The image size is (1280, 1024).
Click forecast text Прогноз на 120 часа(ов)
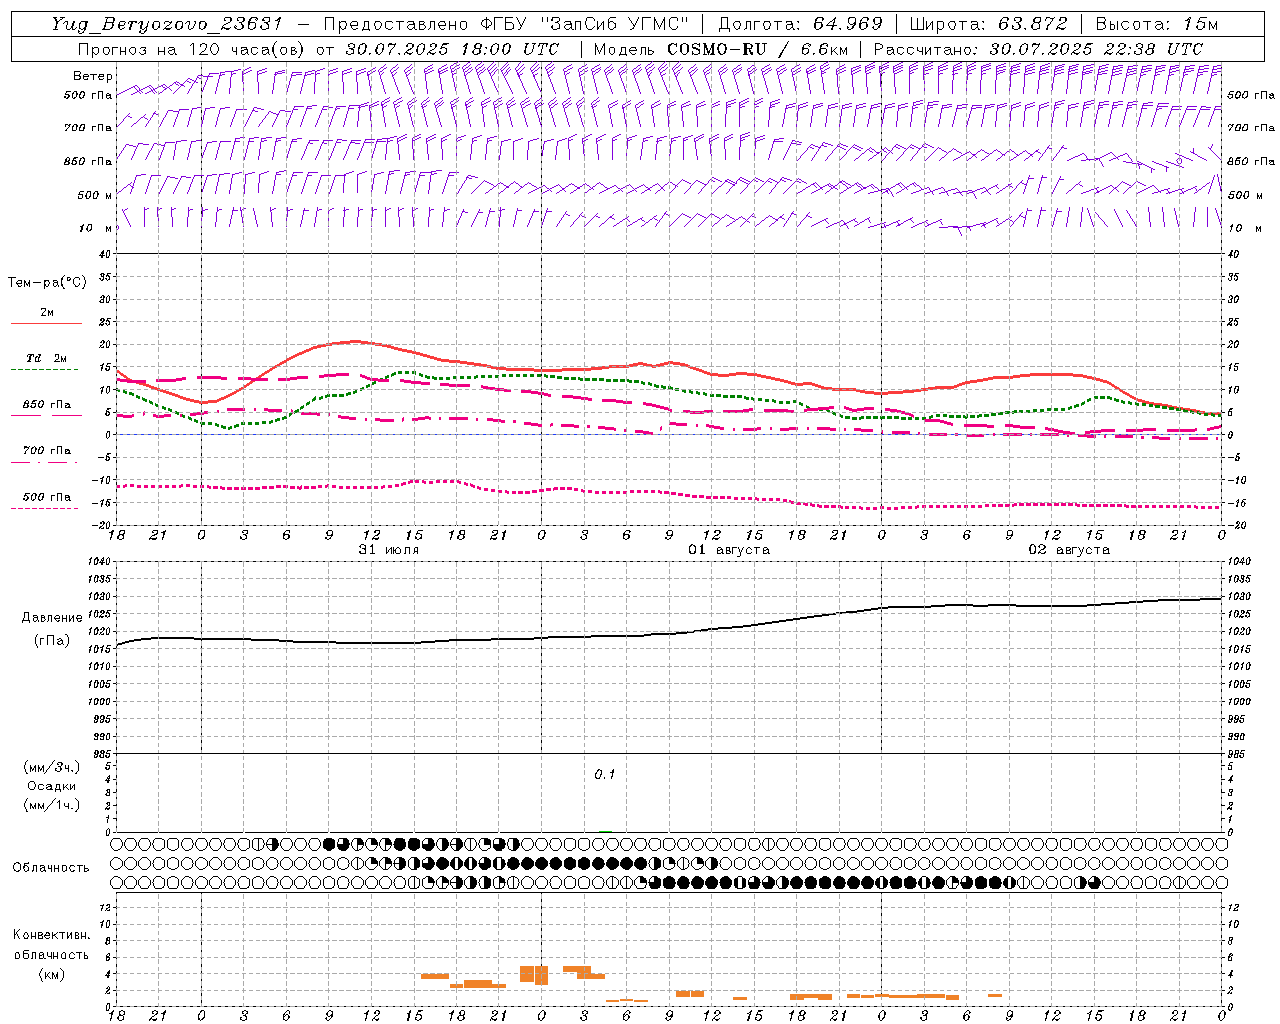click(x=192, y=49)
